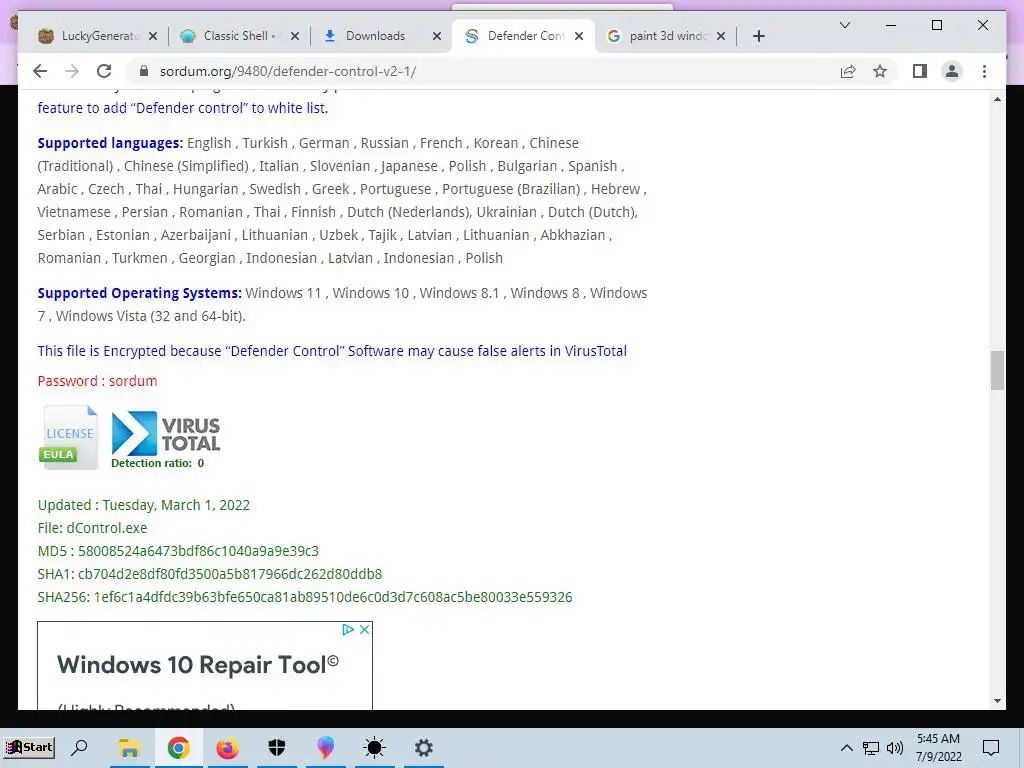Image resolution: width=1024 pixels, height=768 pixels.
Task: Click the 'Supported languages:' heading
Action: [x=110, y=143]
